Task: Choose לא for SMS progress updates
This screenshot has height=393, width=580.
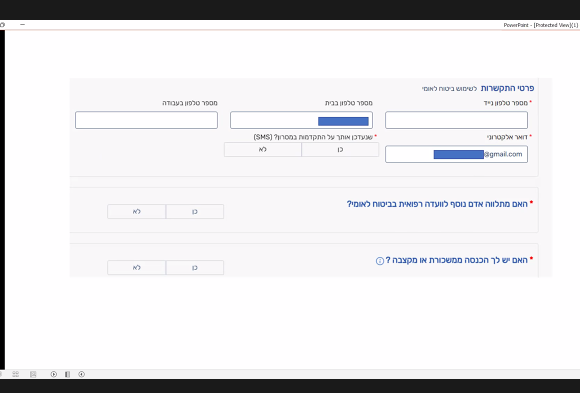Action: (x=263, y=150)
